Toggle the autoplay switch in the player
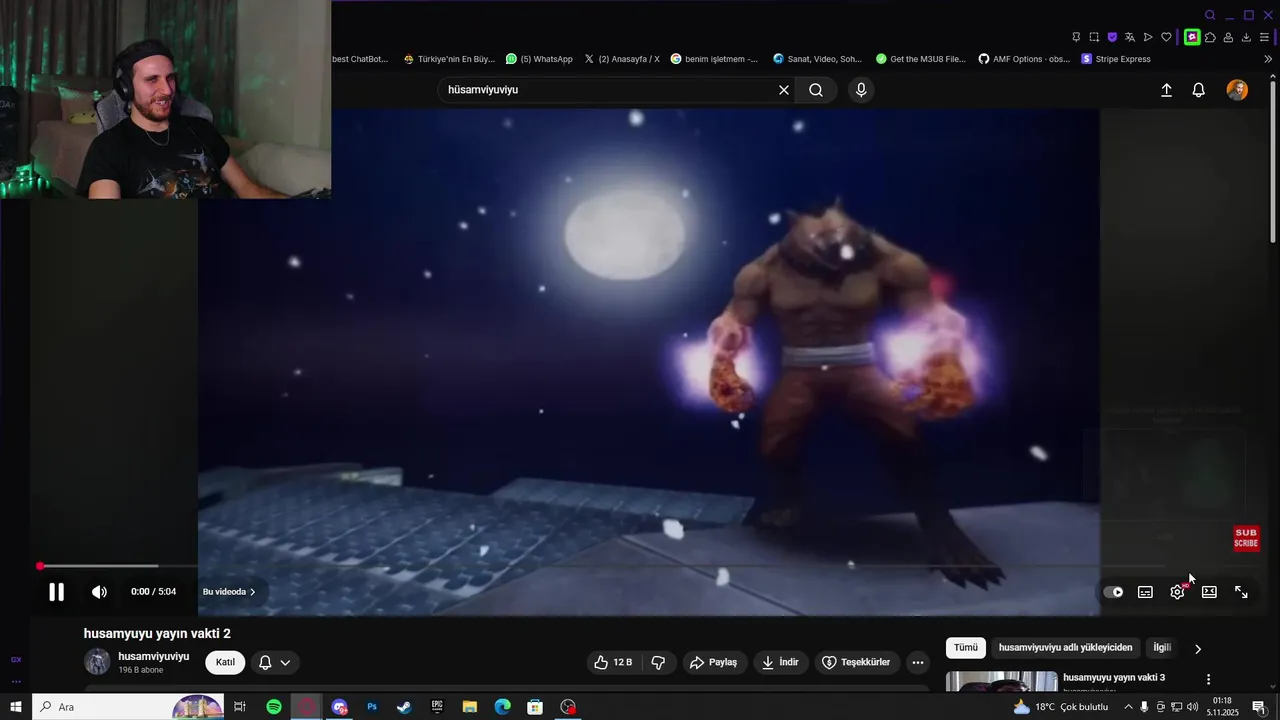Screen dimensions: 1280x720 click(x=1113, y=592)
